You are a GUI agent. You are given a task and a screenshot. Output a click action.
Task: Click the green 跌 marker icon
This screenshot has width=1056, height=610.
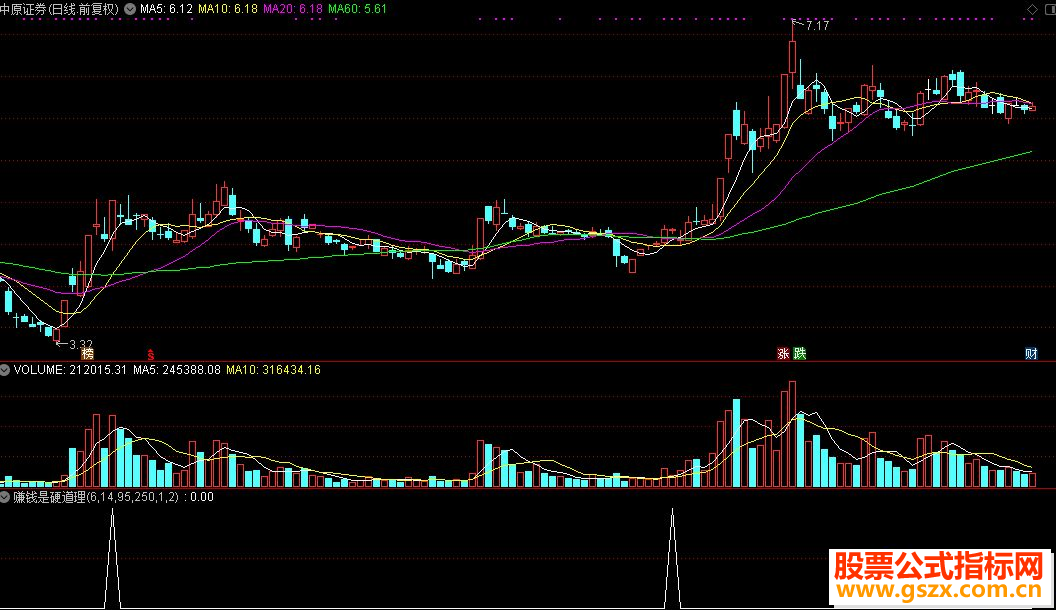pyautogui.click(x=799, y=353)
